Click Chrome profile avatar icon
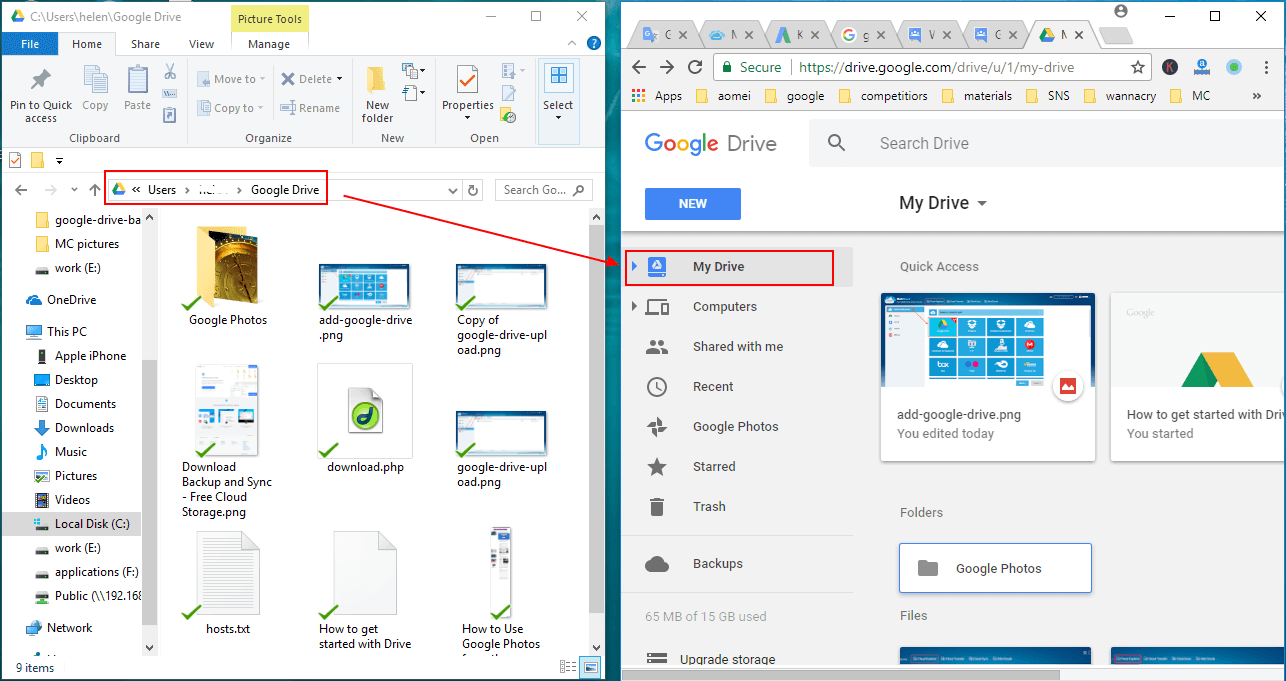1286x681 pixels. point(1120,11)
